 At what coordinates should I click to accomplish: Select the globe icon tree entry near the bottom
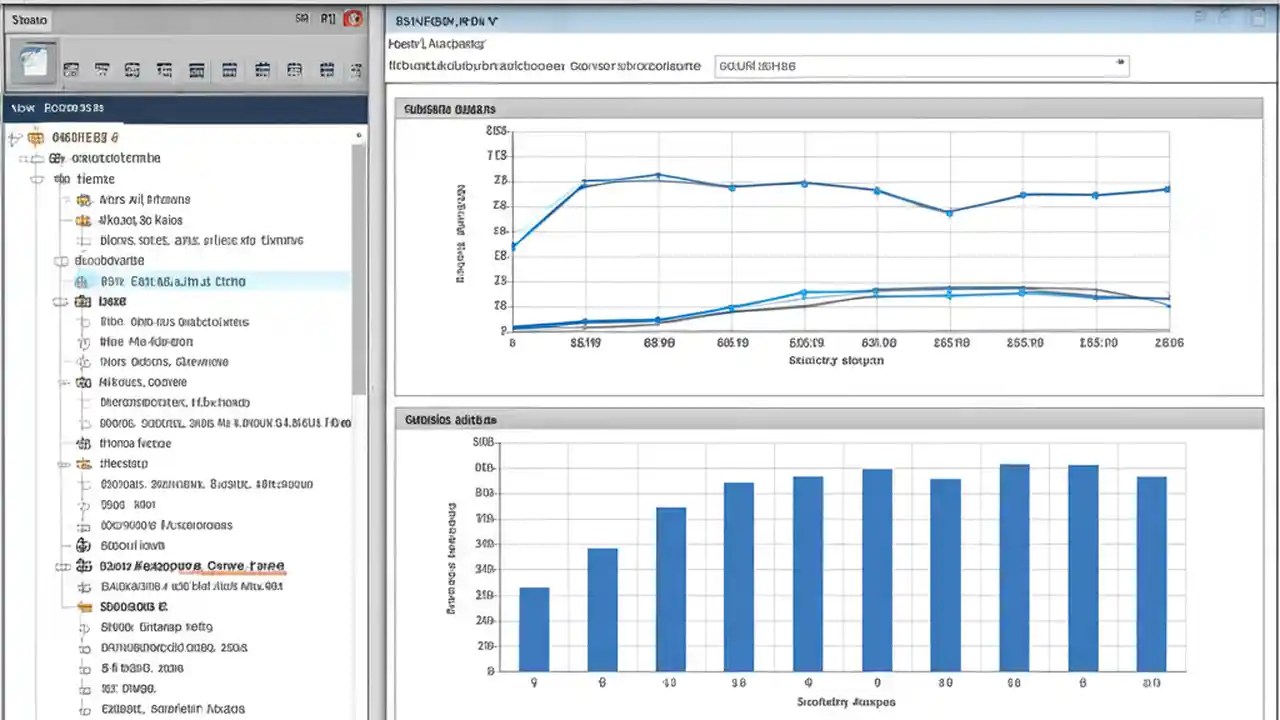point(85,545)
